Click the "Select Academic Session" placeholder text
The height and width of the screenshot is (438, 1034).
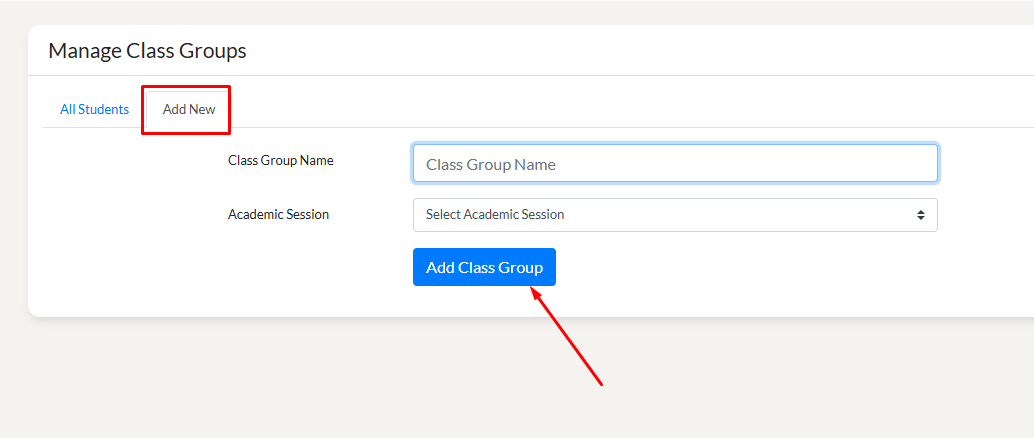coord(495,215)
